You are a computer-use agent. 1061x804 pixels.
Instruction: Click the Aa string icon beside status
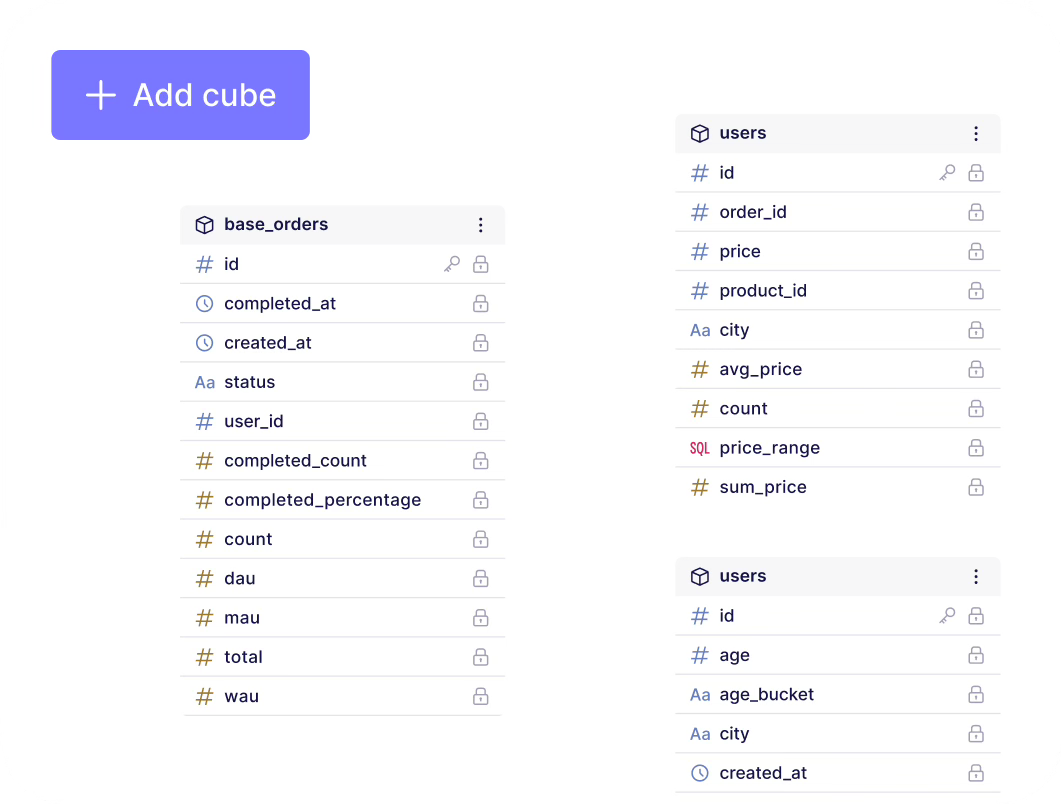pos(204,382)
